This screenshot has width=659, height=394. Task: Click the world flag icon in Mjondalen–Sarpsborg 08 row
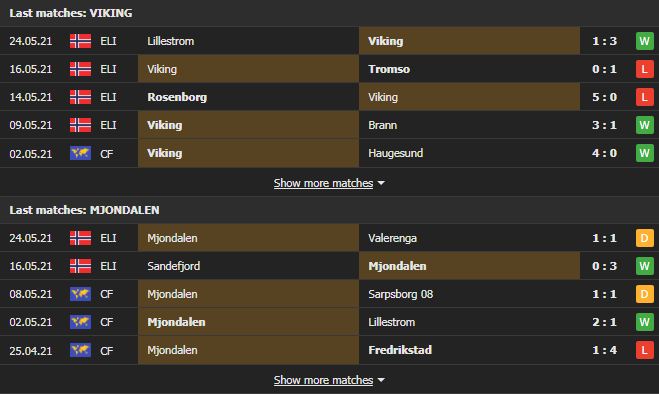(x=80, y=294)
